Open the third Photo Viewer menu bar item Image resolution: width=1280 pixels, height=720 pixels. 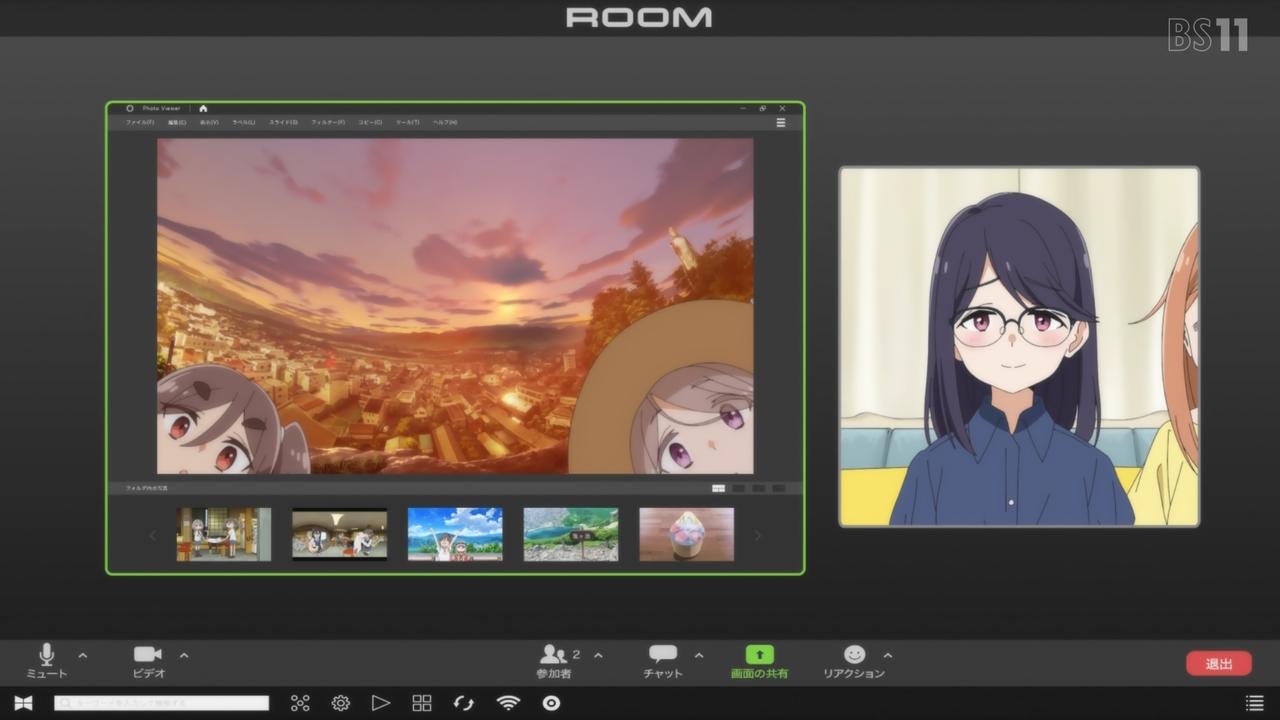[x=209, y=122]
